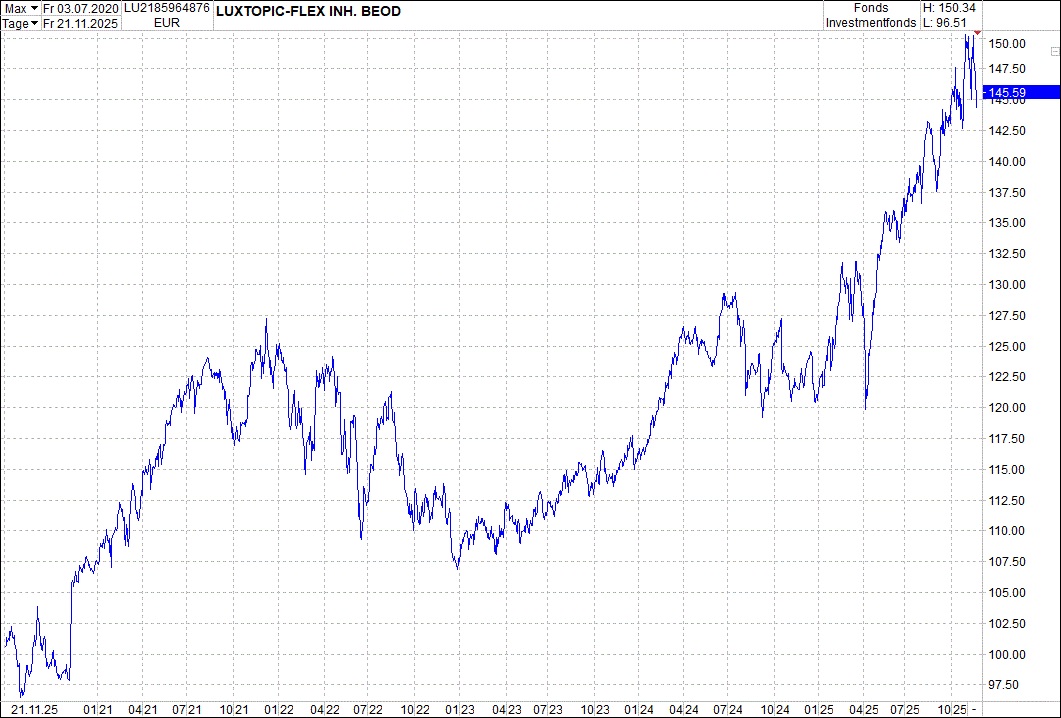This screenshot has height=718, width=1061.
Task: Click the 132.50 price axis label
Action: coord(1007,254)
